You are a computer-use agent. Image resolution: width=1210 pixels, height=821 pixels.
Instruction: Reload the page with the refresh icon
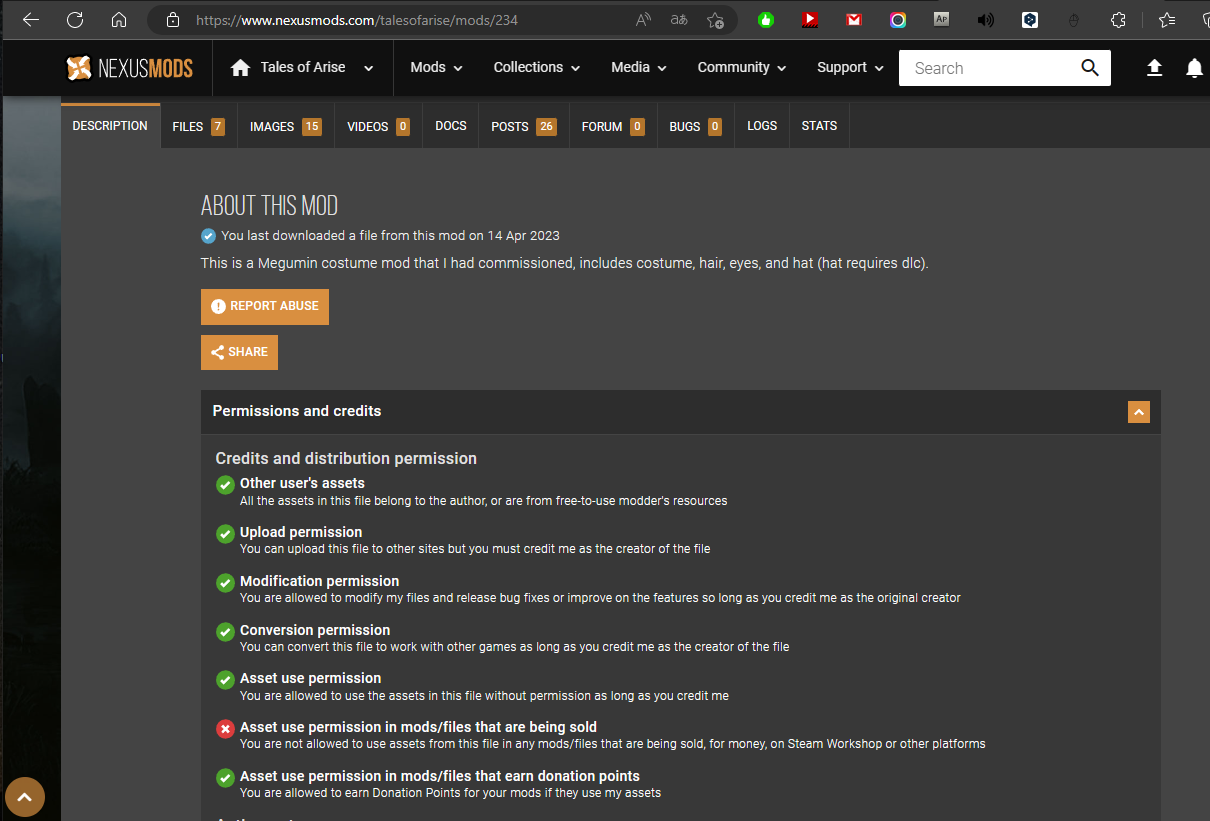pyautogui.click(x=75, y=19)
